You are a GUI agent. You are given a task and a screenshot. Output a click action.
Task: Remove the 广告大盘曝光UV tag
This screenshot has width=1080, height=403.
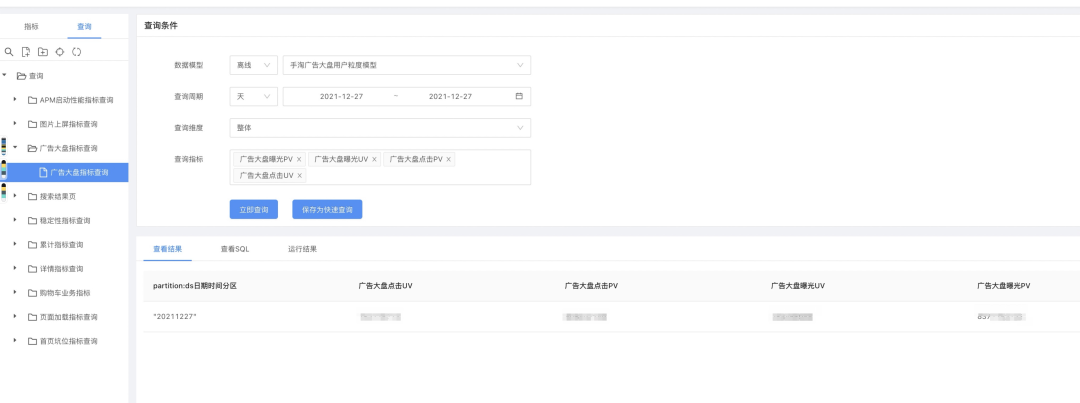click(375, 159)
